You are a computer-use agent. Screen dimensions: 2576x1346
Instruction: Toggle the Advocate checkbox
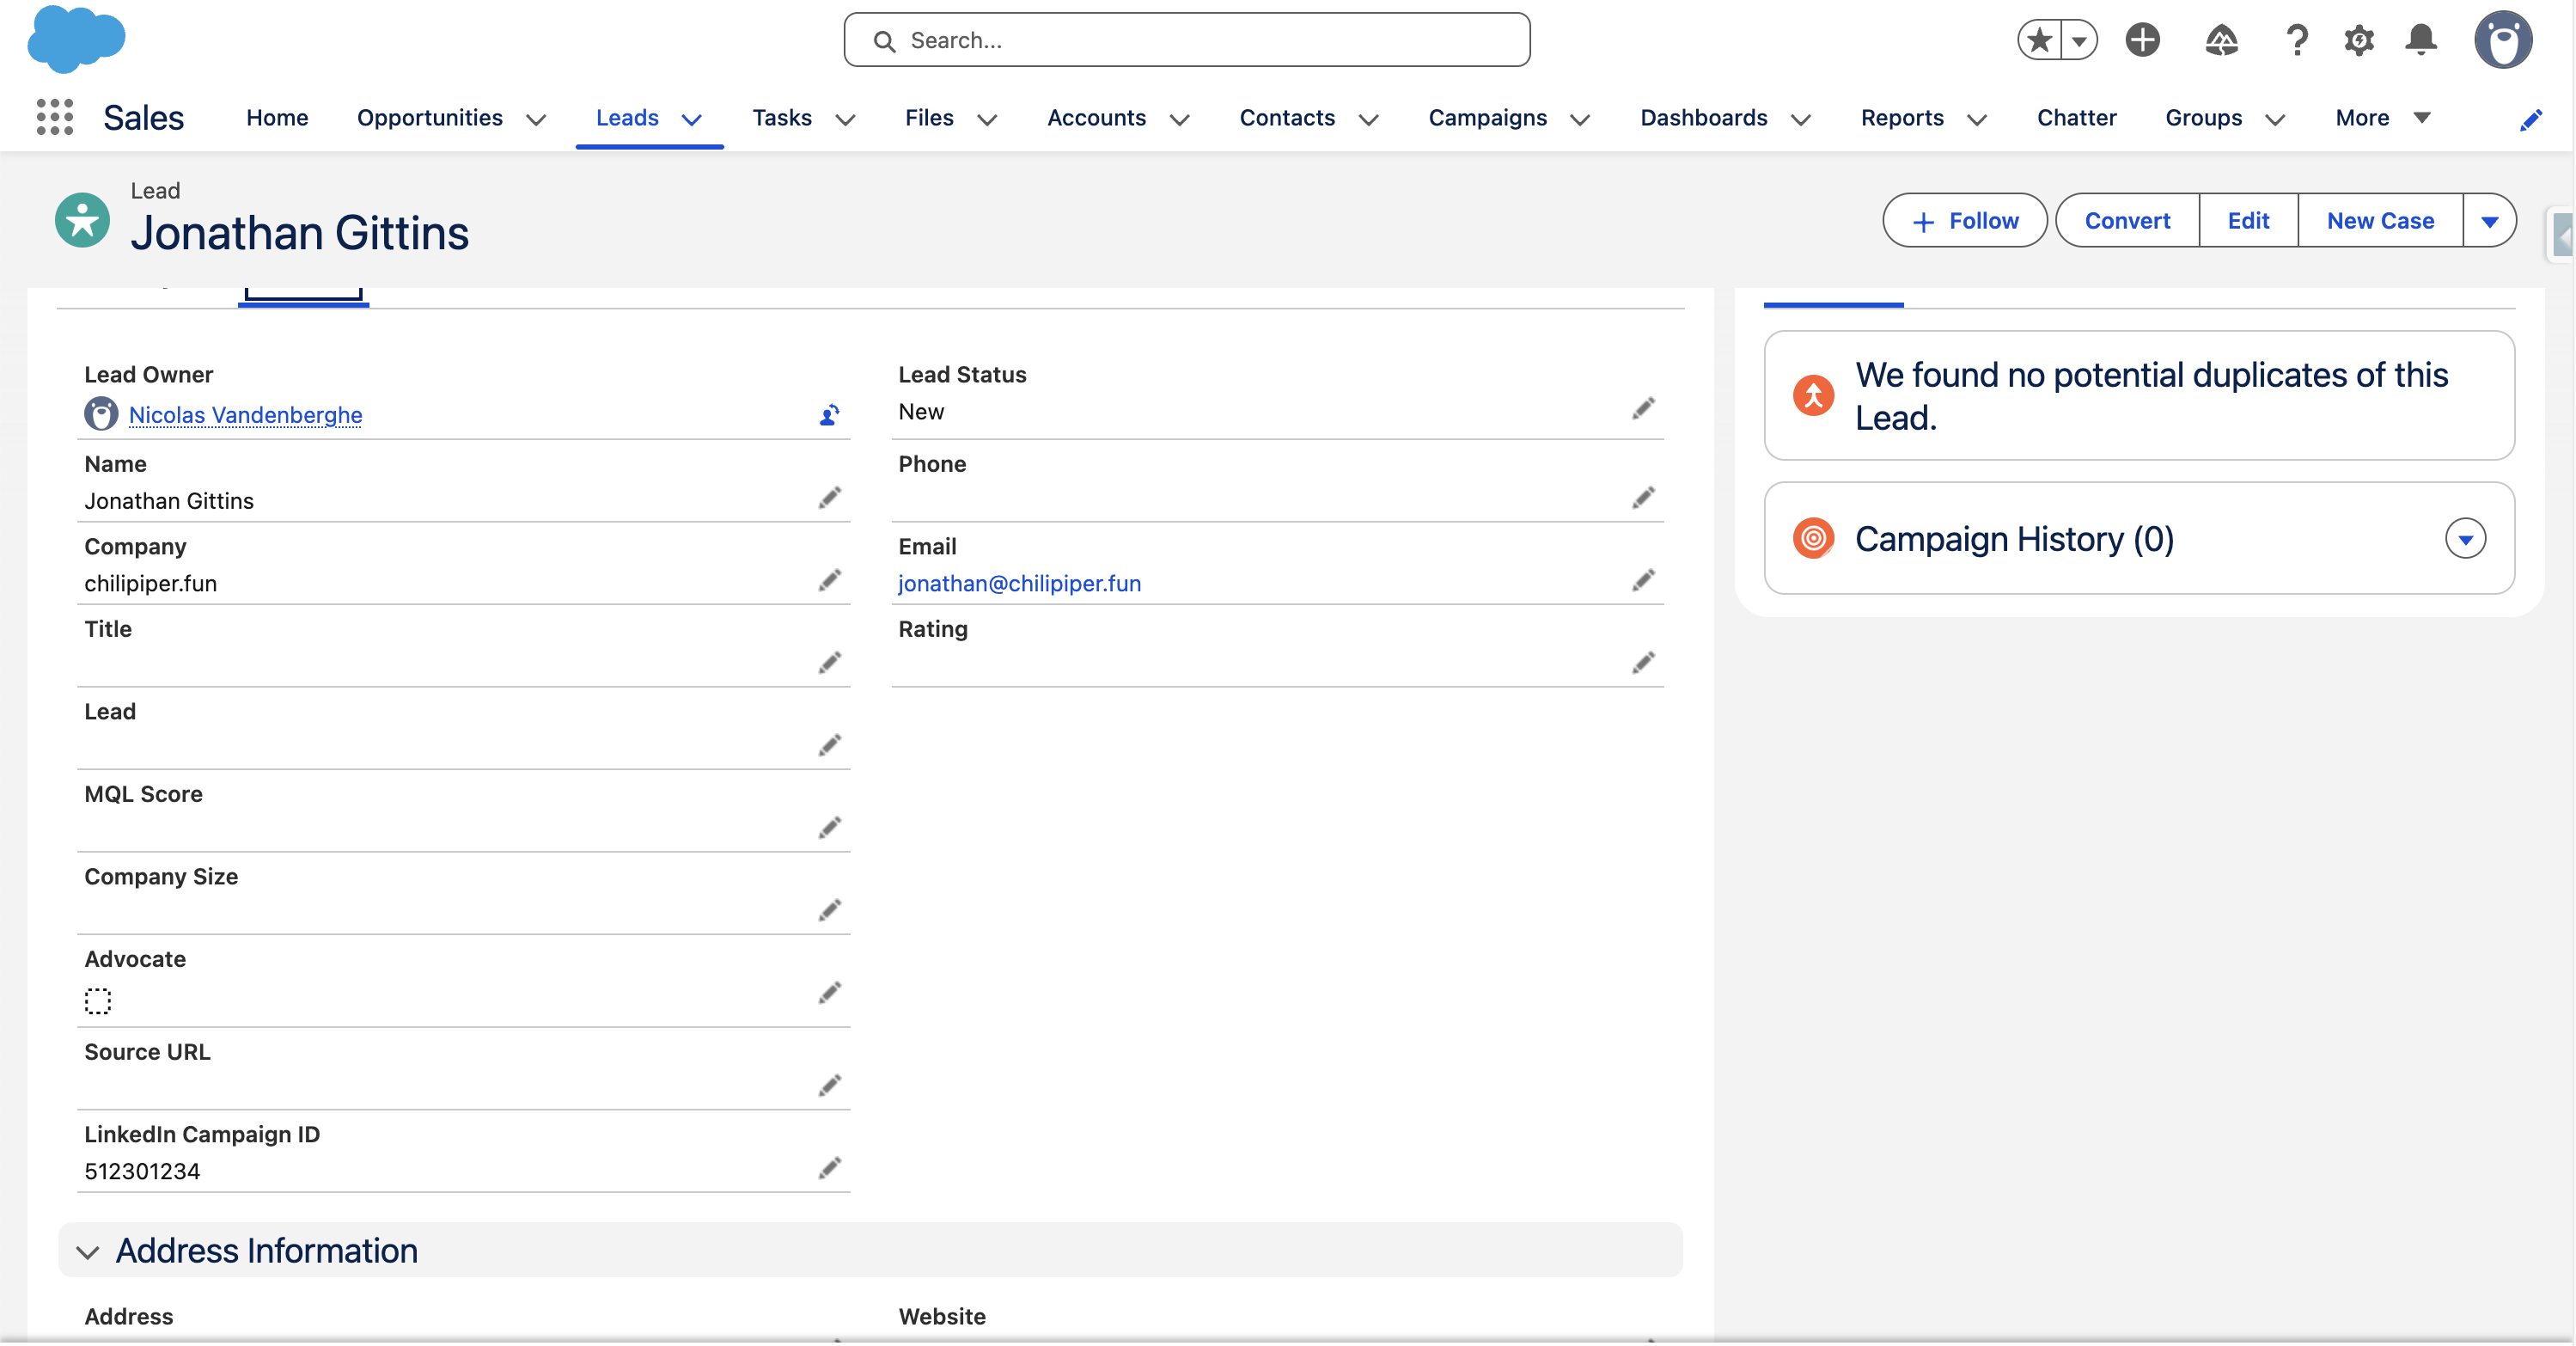(98, 1000)
